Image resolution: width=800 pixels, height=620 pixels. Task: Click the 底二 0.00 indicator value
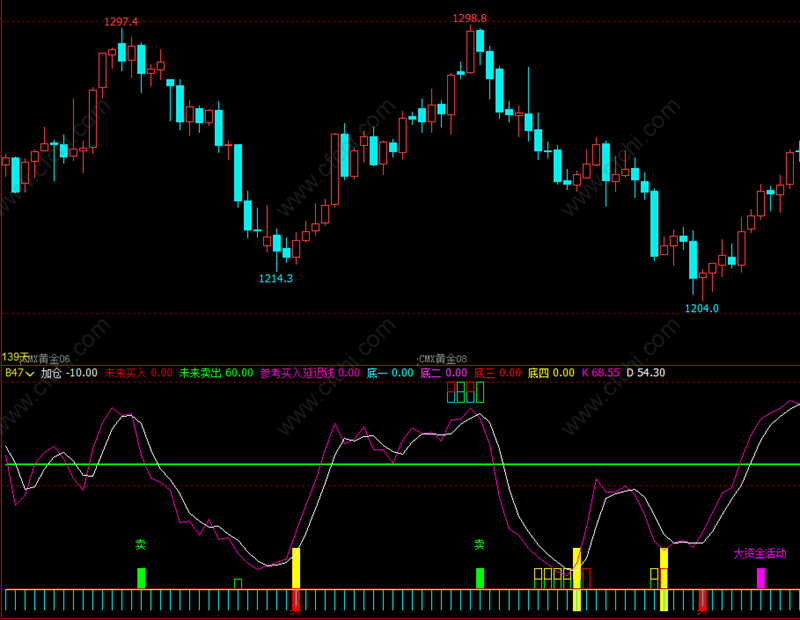(x=443, y=373)
